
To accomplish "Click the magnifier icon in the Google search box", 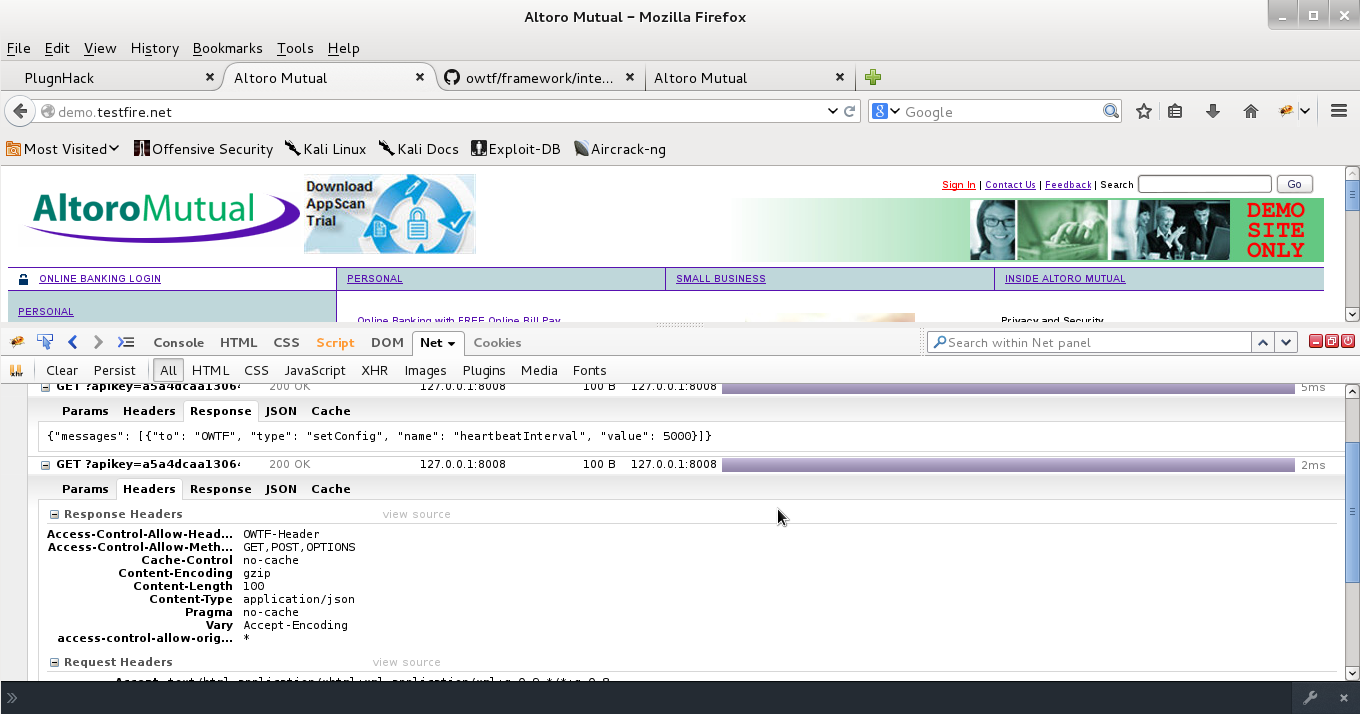I will (1111, 112).
